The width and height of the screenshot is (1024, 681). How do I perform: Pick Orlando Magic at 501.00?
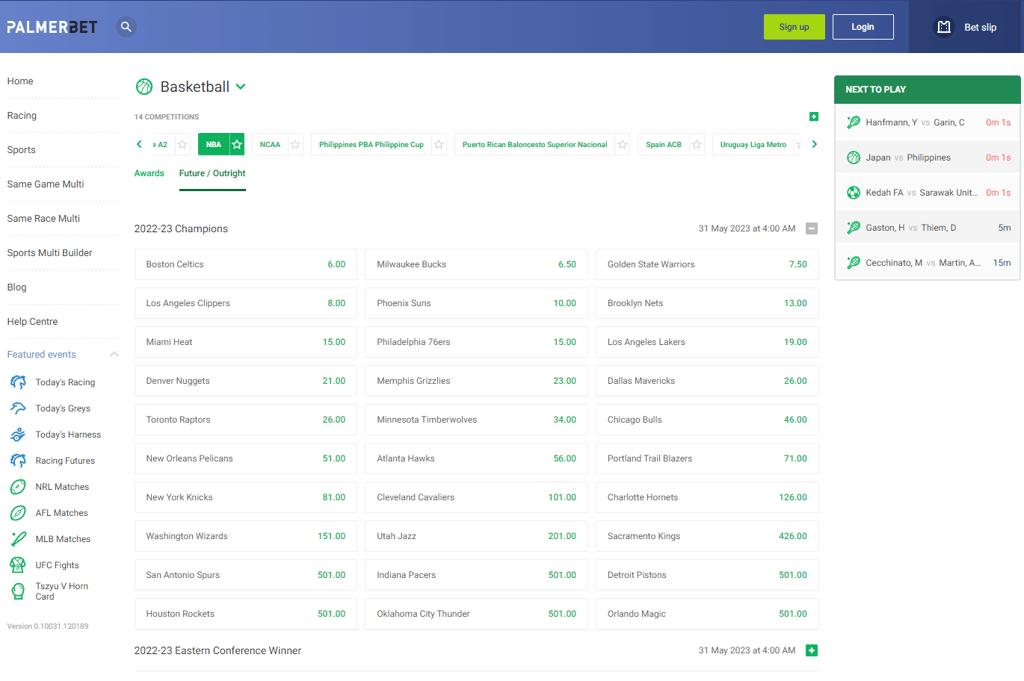click(707, 614)
